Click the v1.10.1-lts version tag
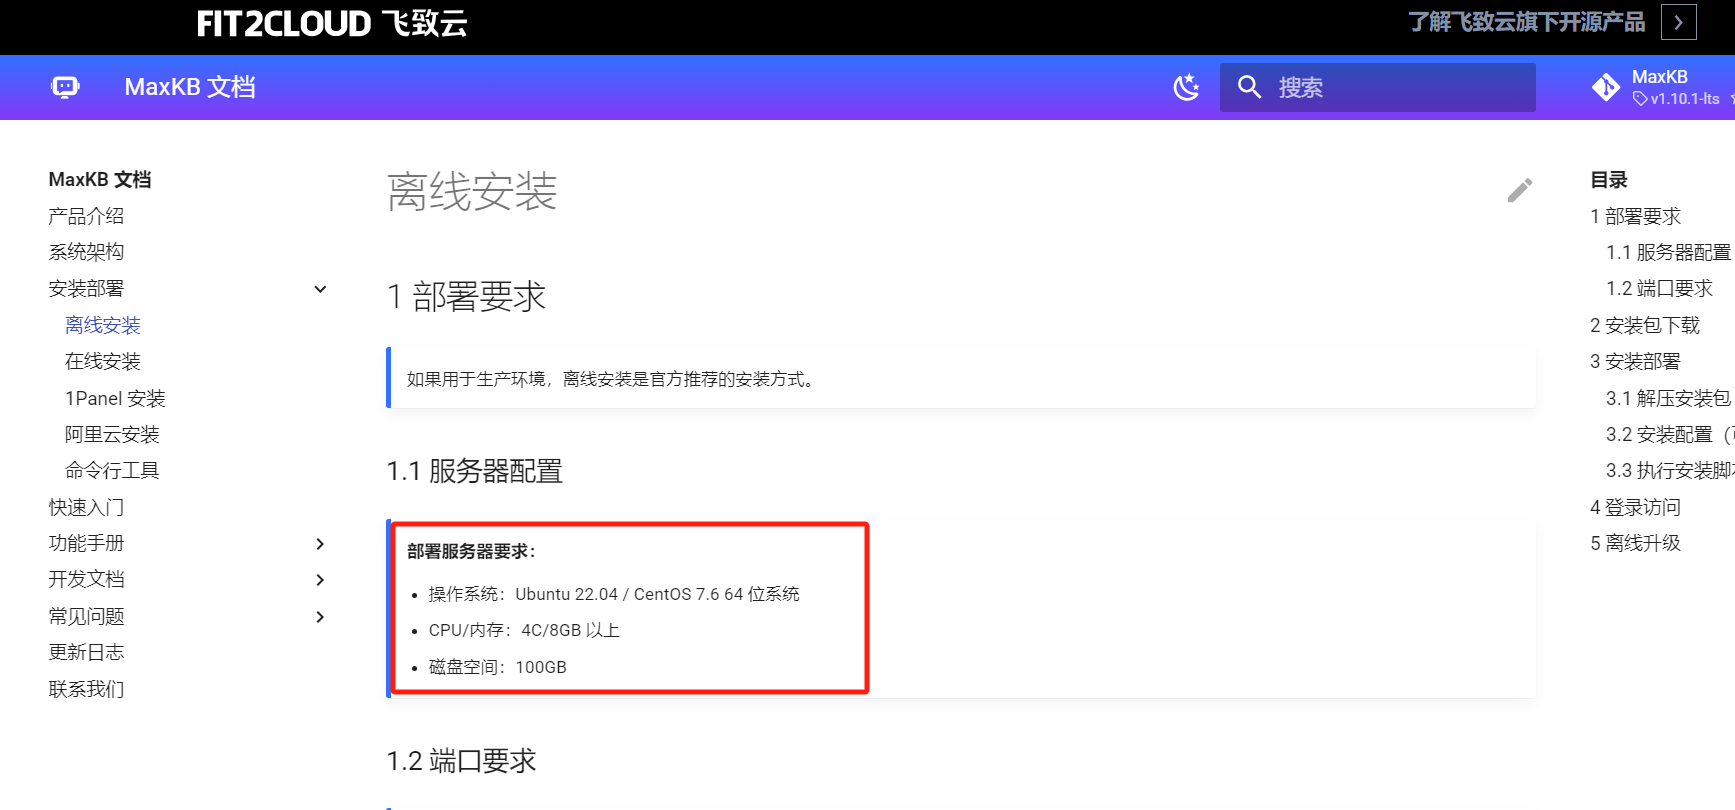This screenshot has height=810, width=1735. click(x=1677, y=99)
